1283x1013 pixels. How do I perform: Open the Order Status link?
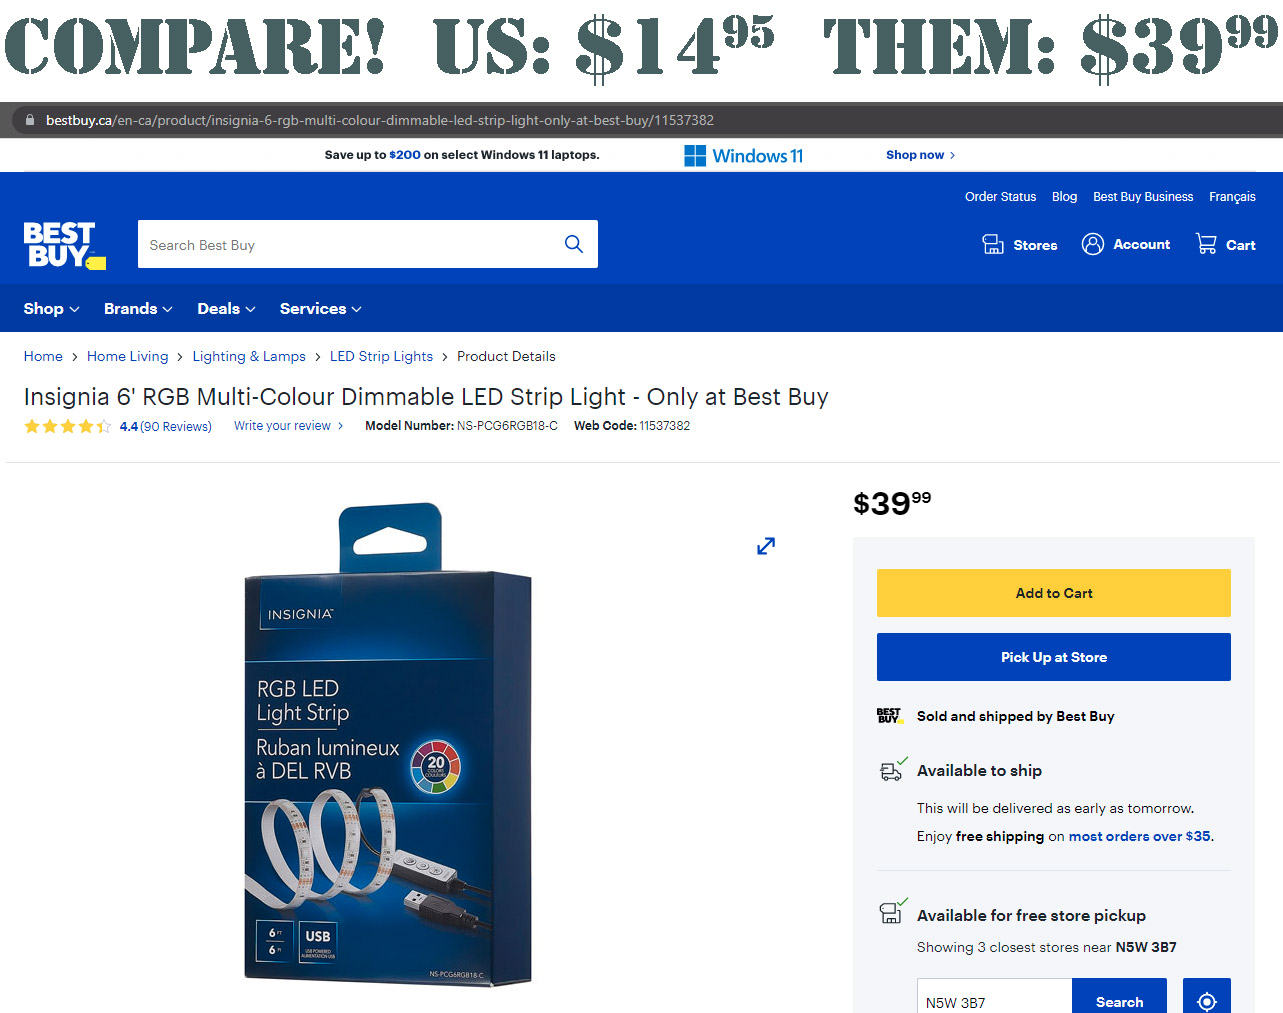(x=1000, y=197)
